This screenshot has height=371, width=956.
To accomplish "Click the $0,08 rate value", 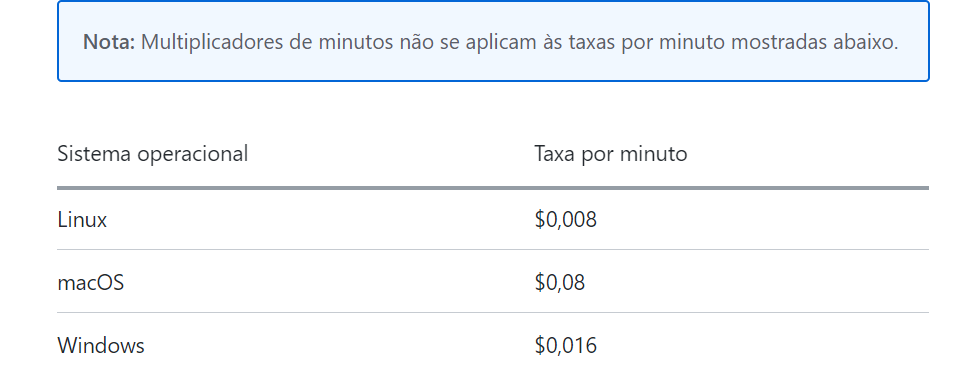I will point(560,283).
